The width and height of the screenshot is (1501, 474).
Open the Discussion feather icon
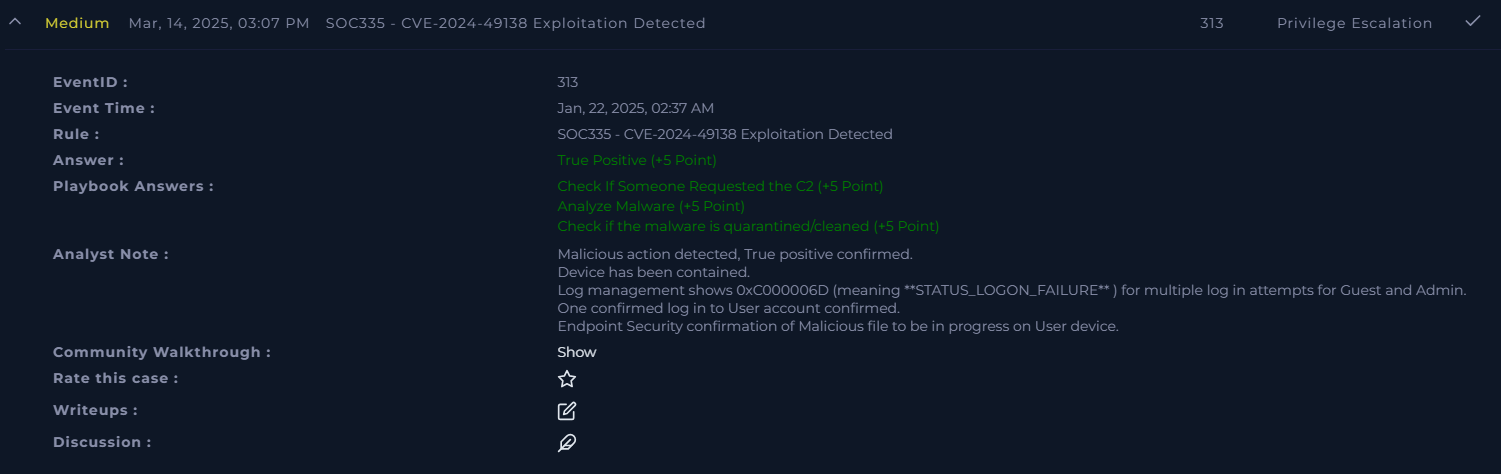point(567,443)
